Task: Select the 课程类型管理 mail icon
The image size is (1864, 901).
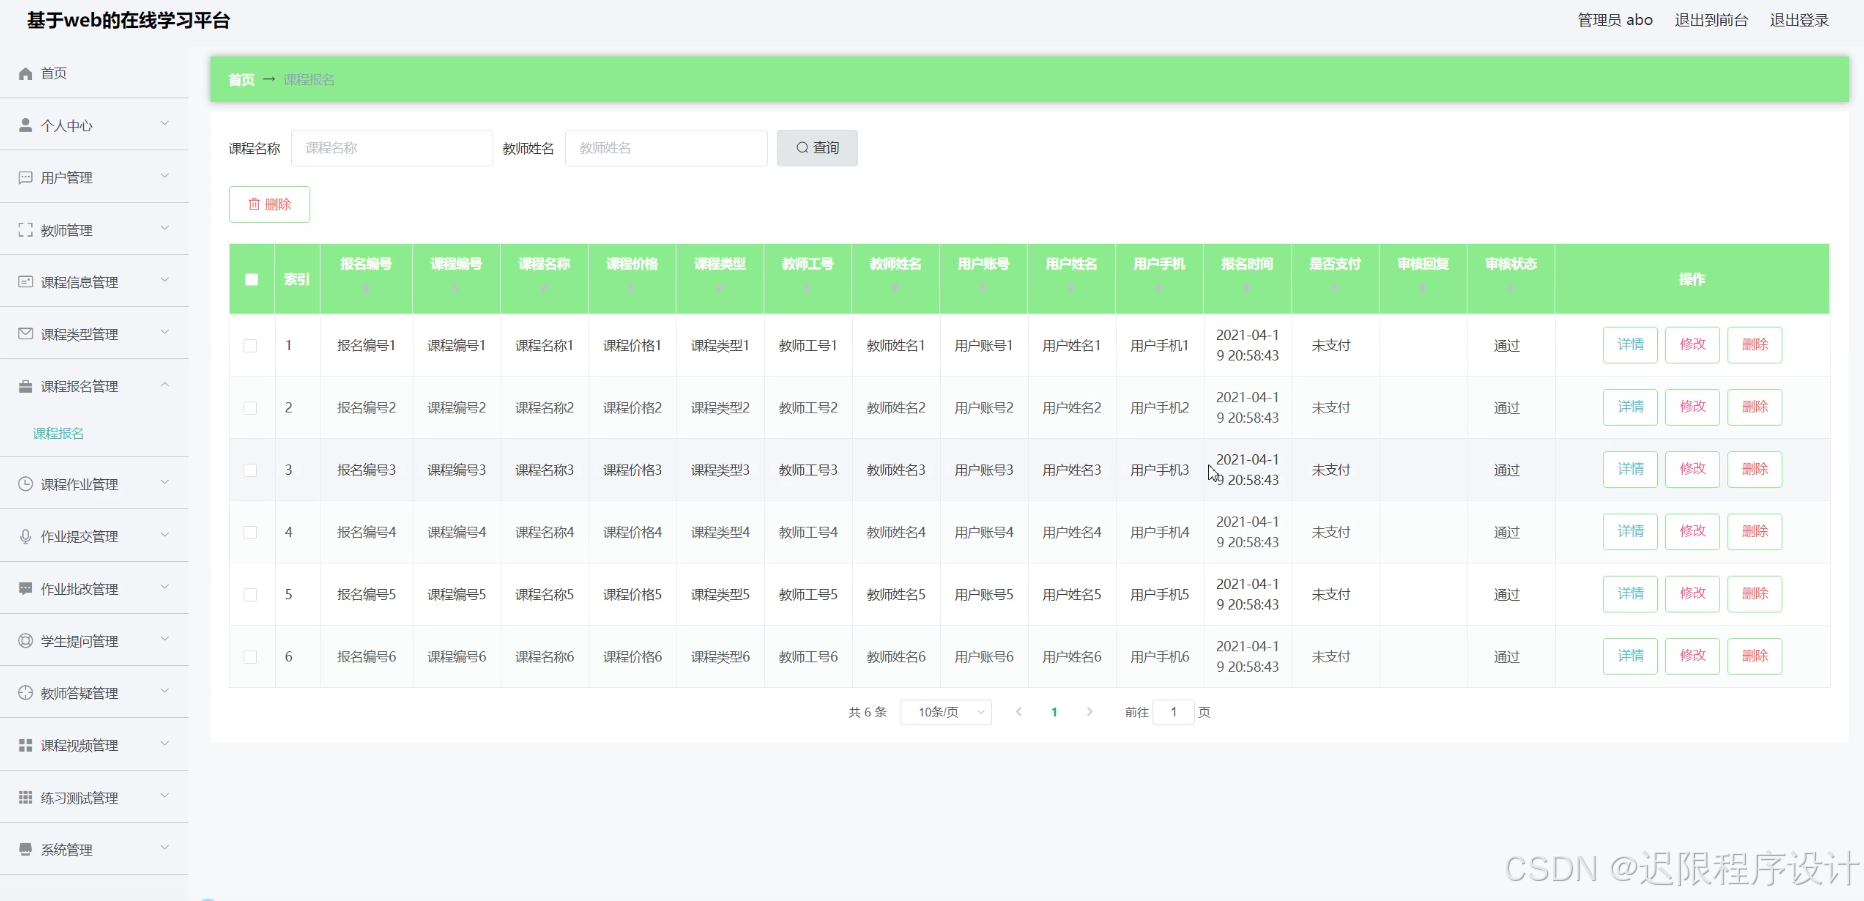Action: pyautogui.click(x=24, y=333)
